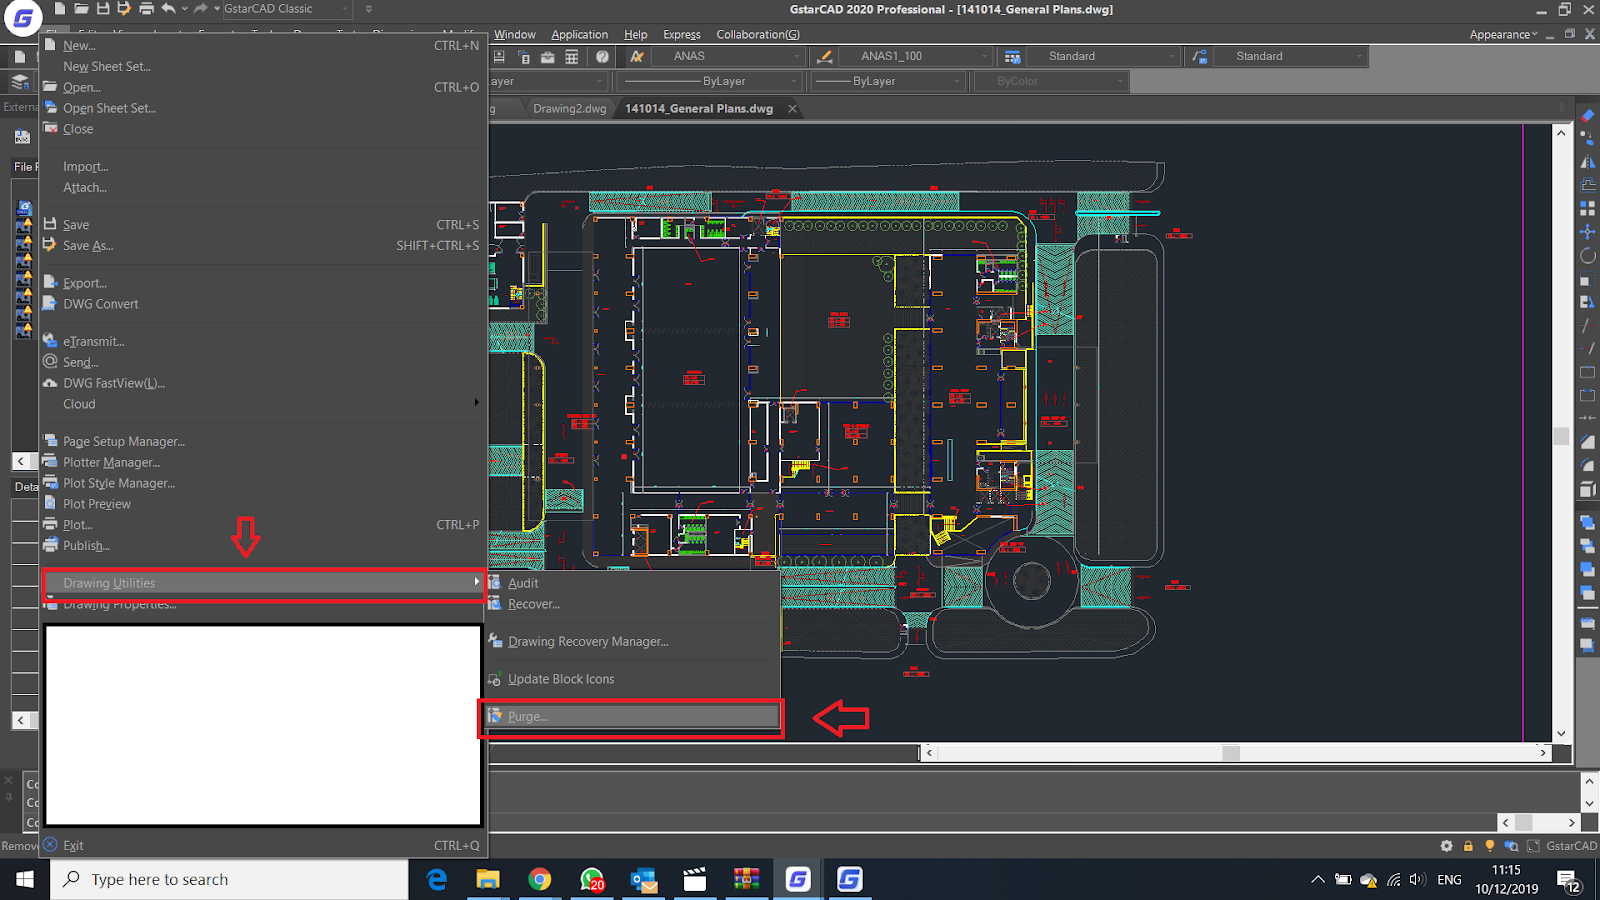Screen dimensions: 1600x900
Task: Select Purge from the Drawing Utilities submenu
Action: coord(527,716)
